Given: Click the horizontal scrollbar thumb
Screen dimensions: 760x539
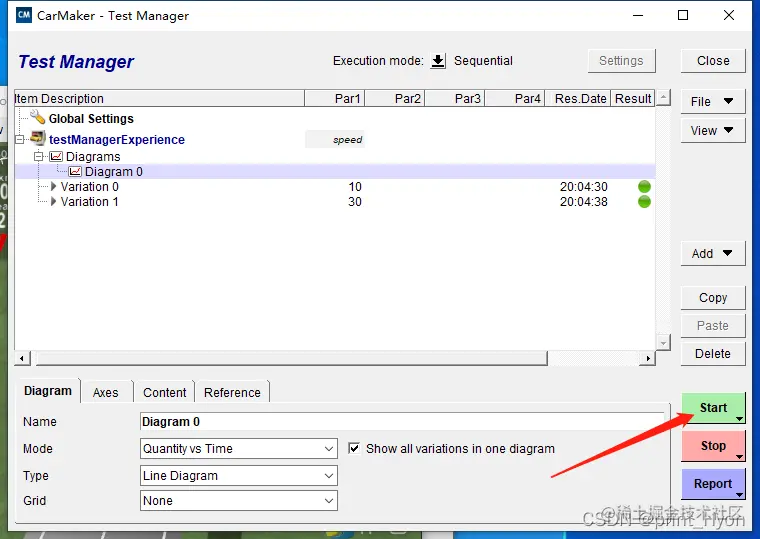Looking at the screenshot, I should coord(291,359).
